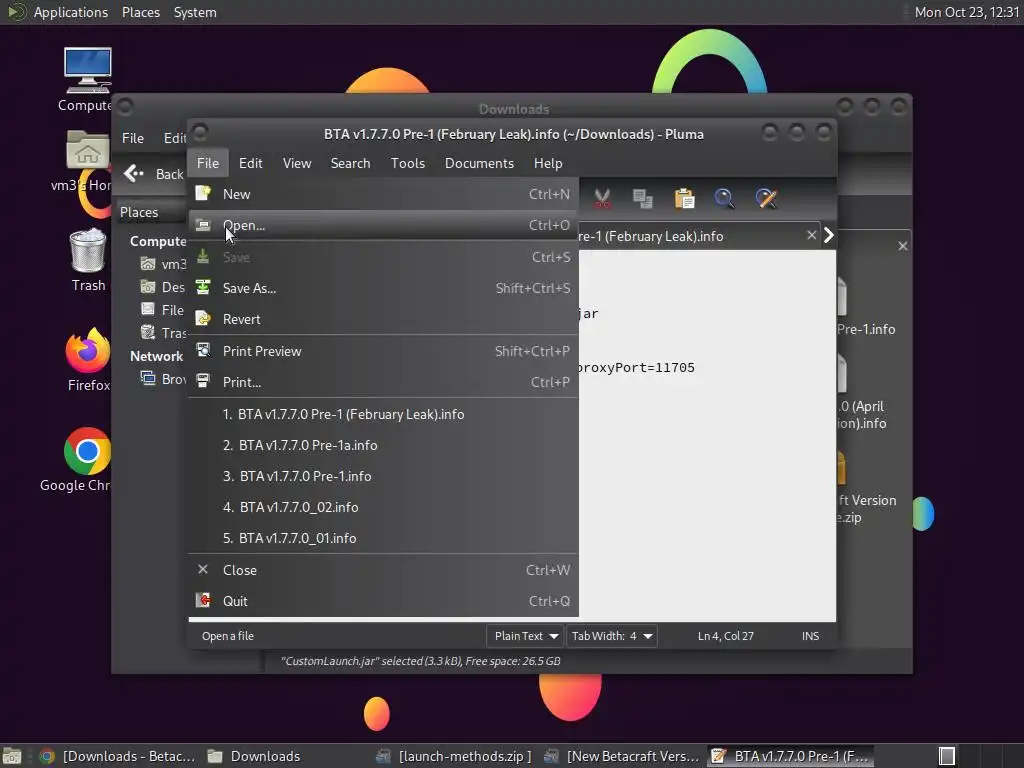
Task: Click the Copy toolbar icon in Pluma
Action: coord(643,199)
